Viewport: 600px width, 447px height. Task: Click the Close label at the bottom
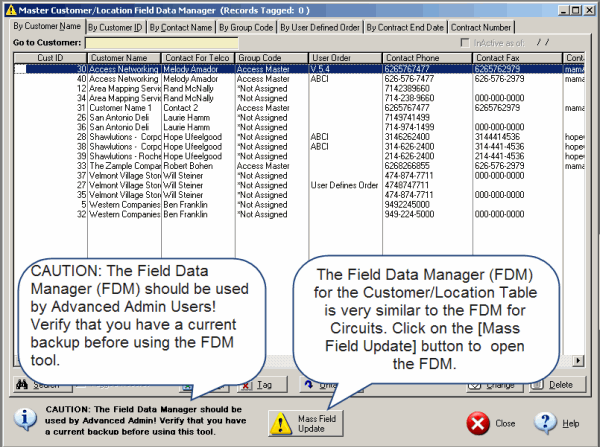pyautogui.click(x=505, y=424)
